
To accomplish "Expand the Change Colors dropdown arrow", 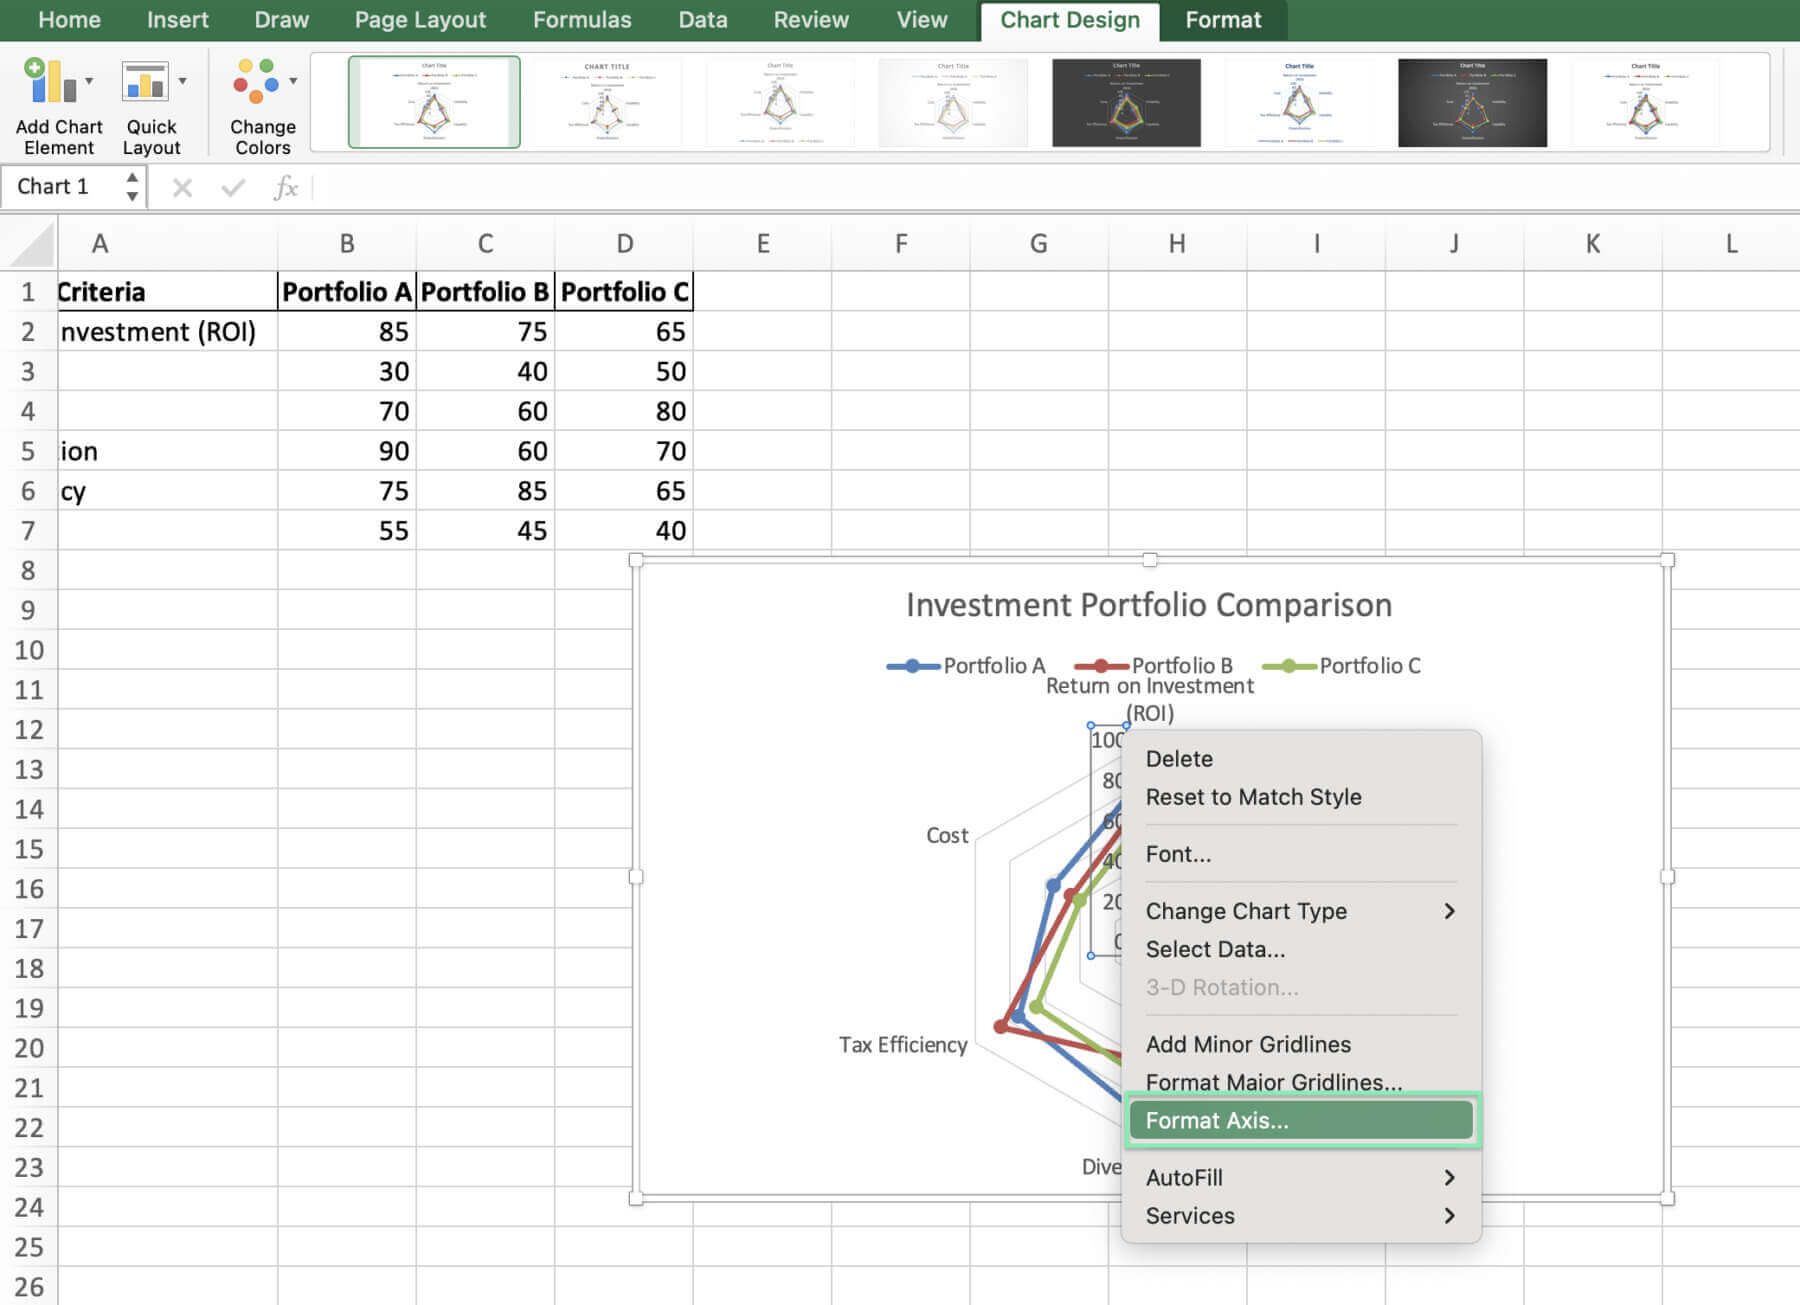I will click(293, 81).
